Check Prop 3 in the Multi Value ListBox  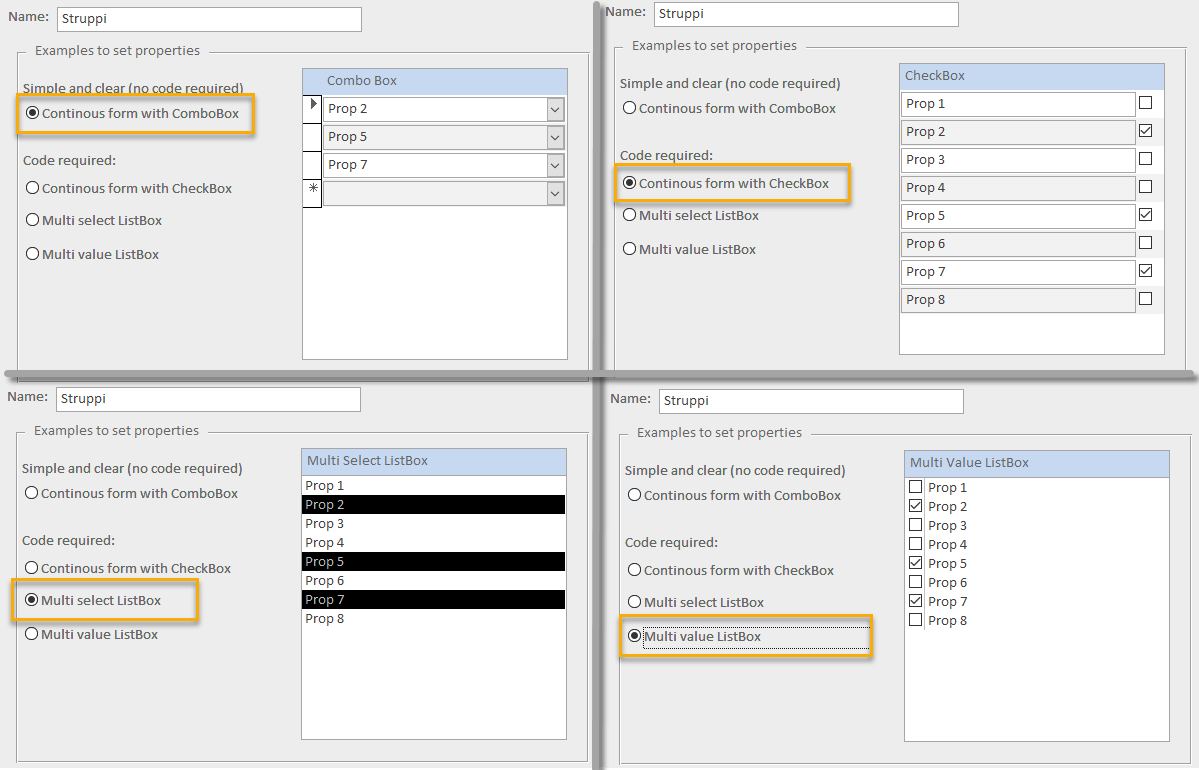pos(915,525)
